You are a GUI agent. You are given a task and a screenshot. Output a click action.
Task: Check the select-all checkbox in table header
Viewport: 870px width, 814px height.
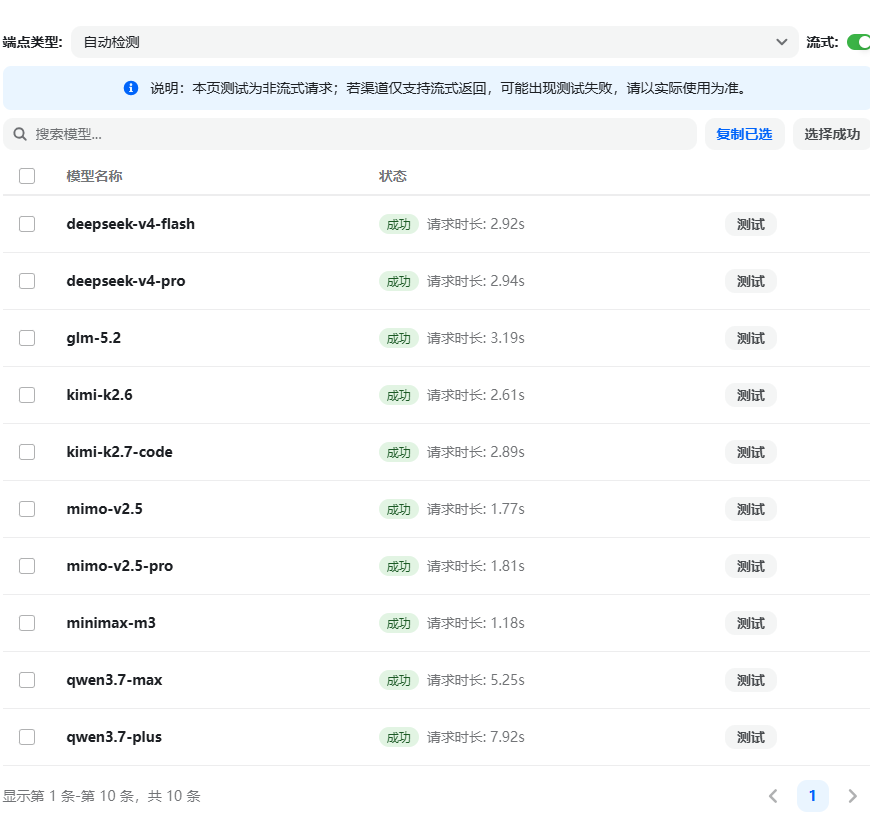[x=27, y=176]
